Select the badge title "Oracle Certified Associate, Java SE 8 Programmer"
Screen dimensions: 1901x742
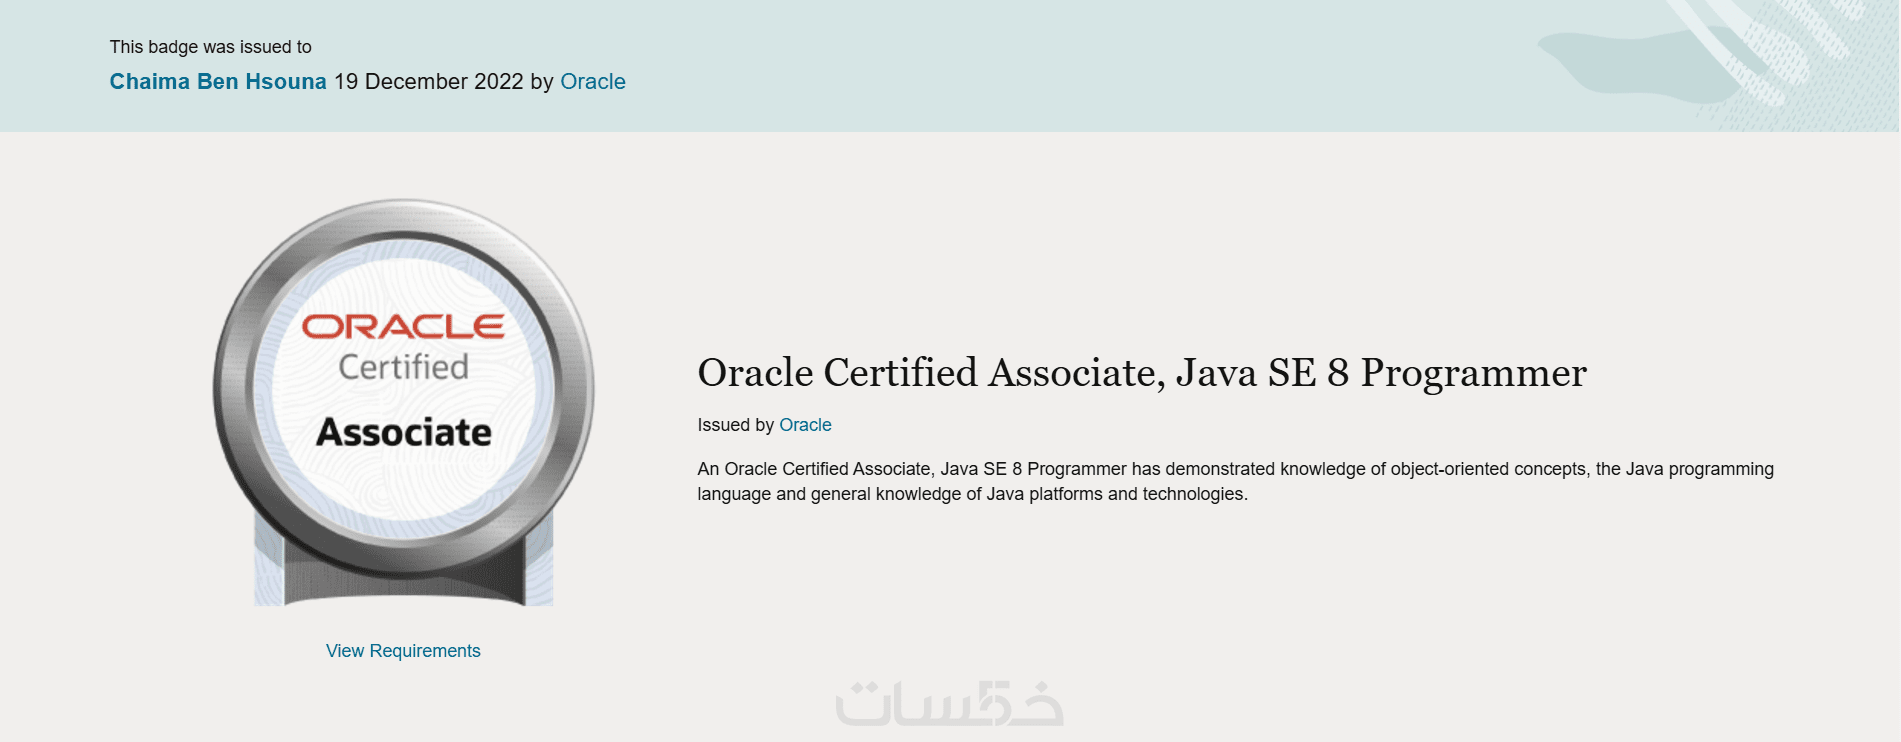point(1142,373)
